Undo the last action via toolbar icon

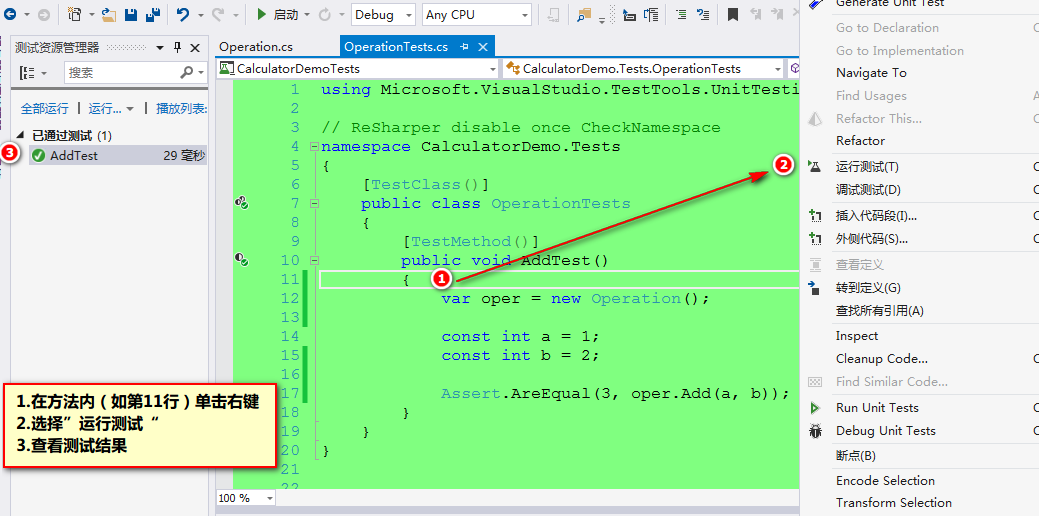tap(184, 14)
